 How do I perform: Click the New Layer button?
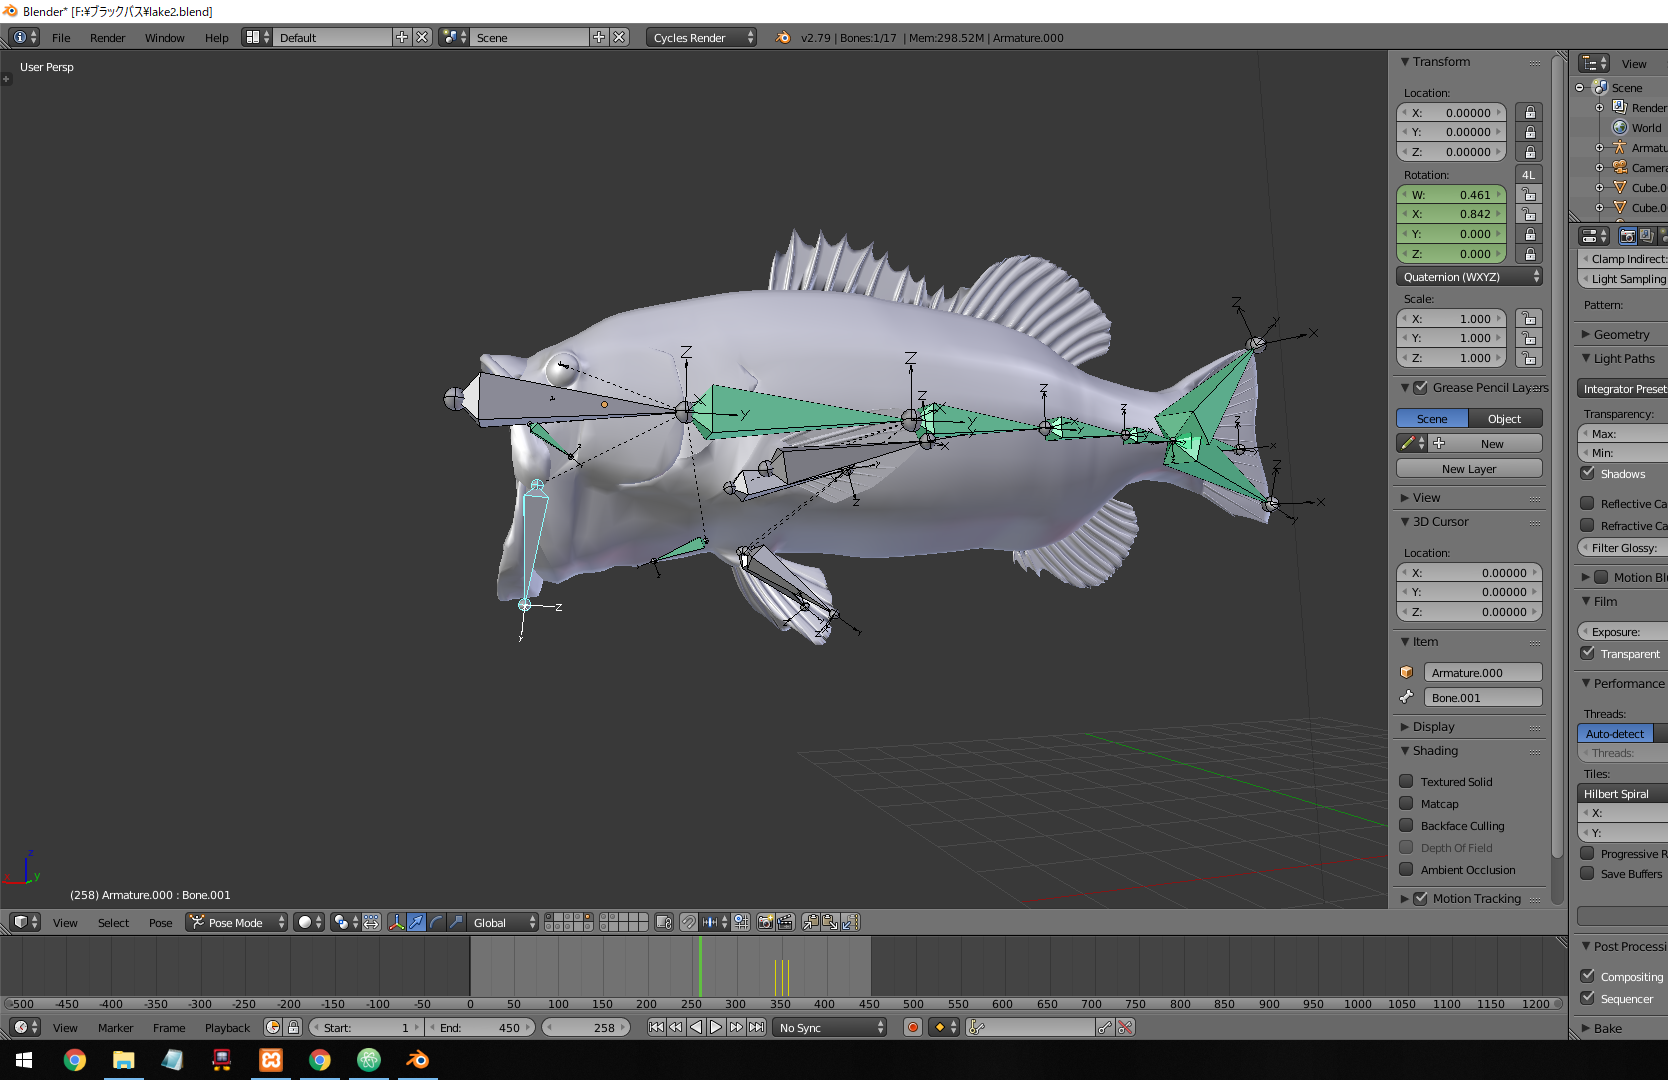pyautogui.click(x=1468, y=469)
